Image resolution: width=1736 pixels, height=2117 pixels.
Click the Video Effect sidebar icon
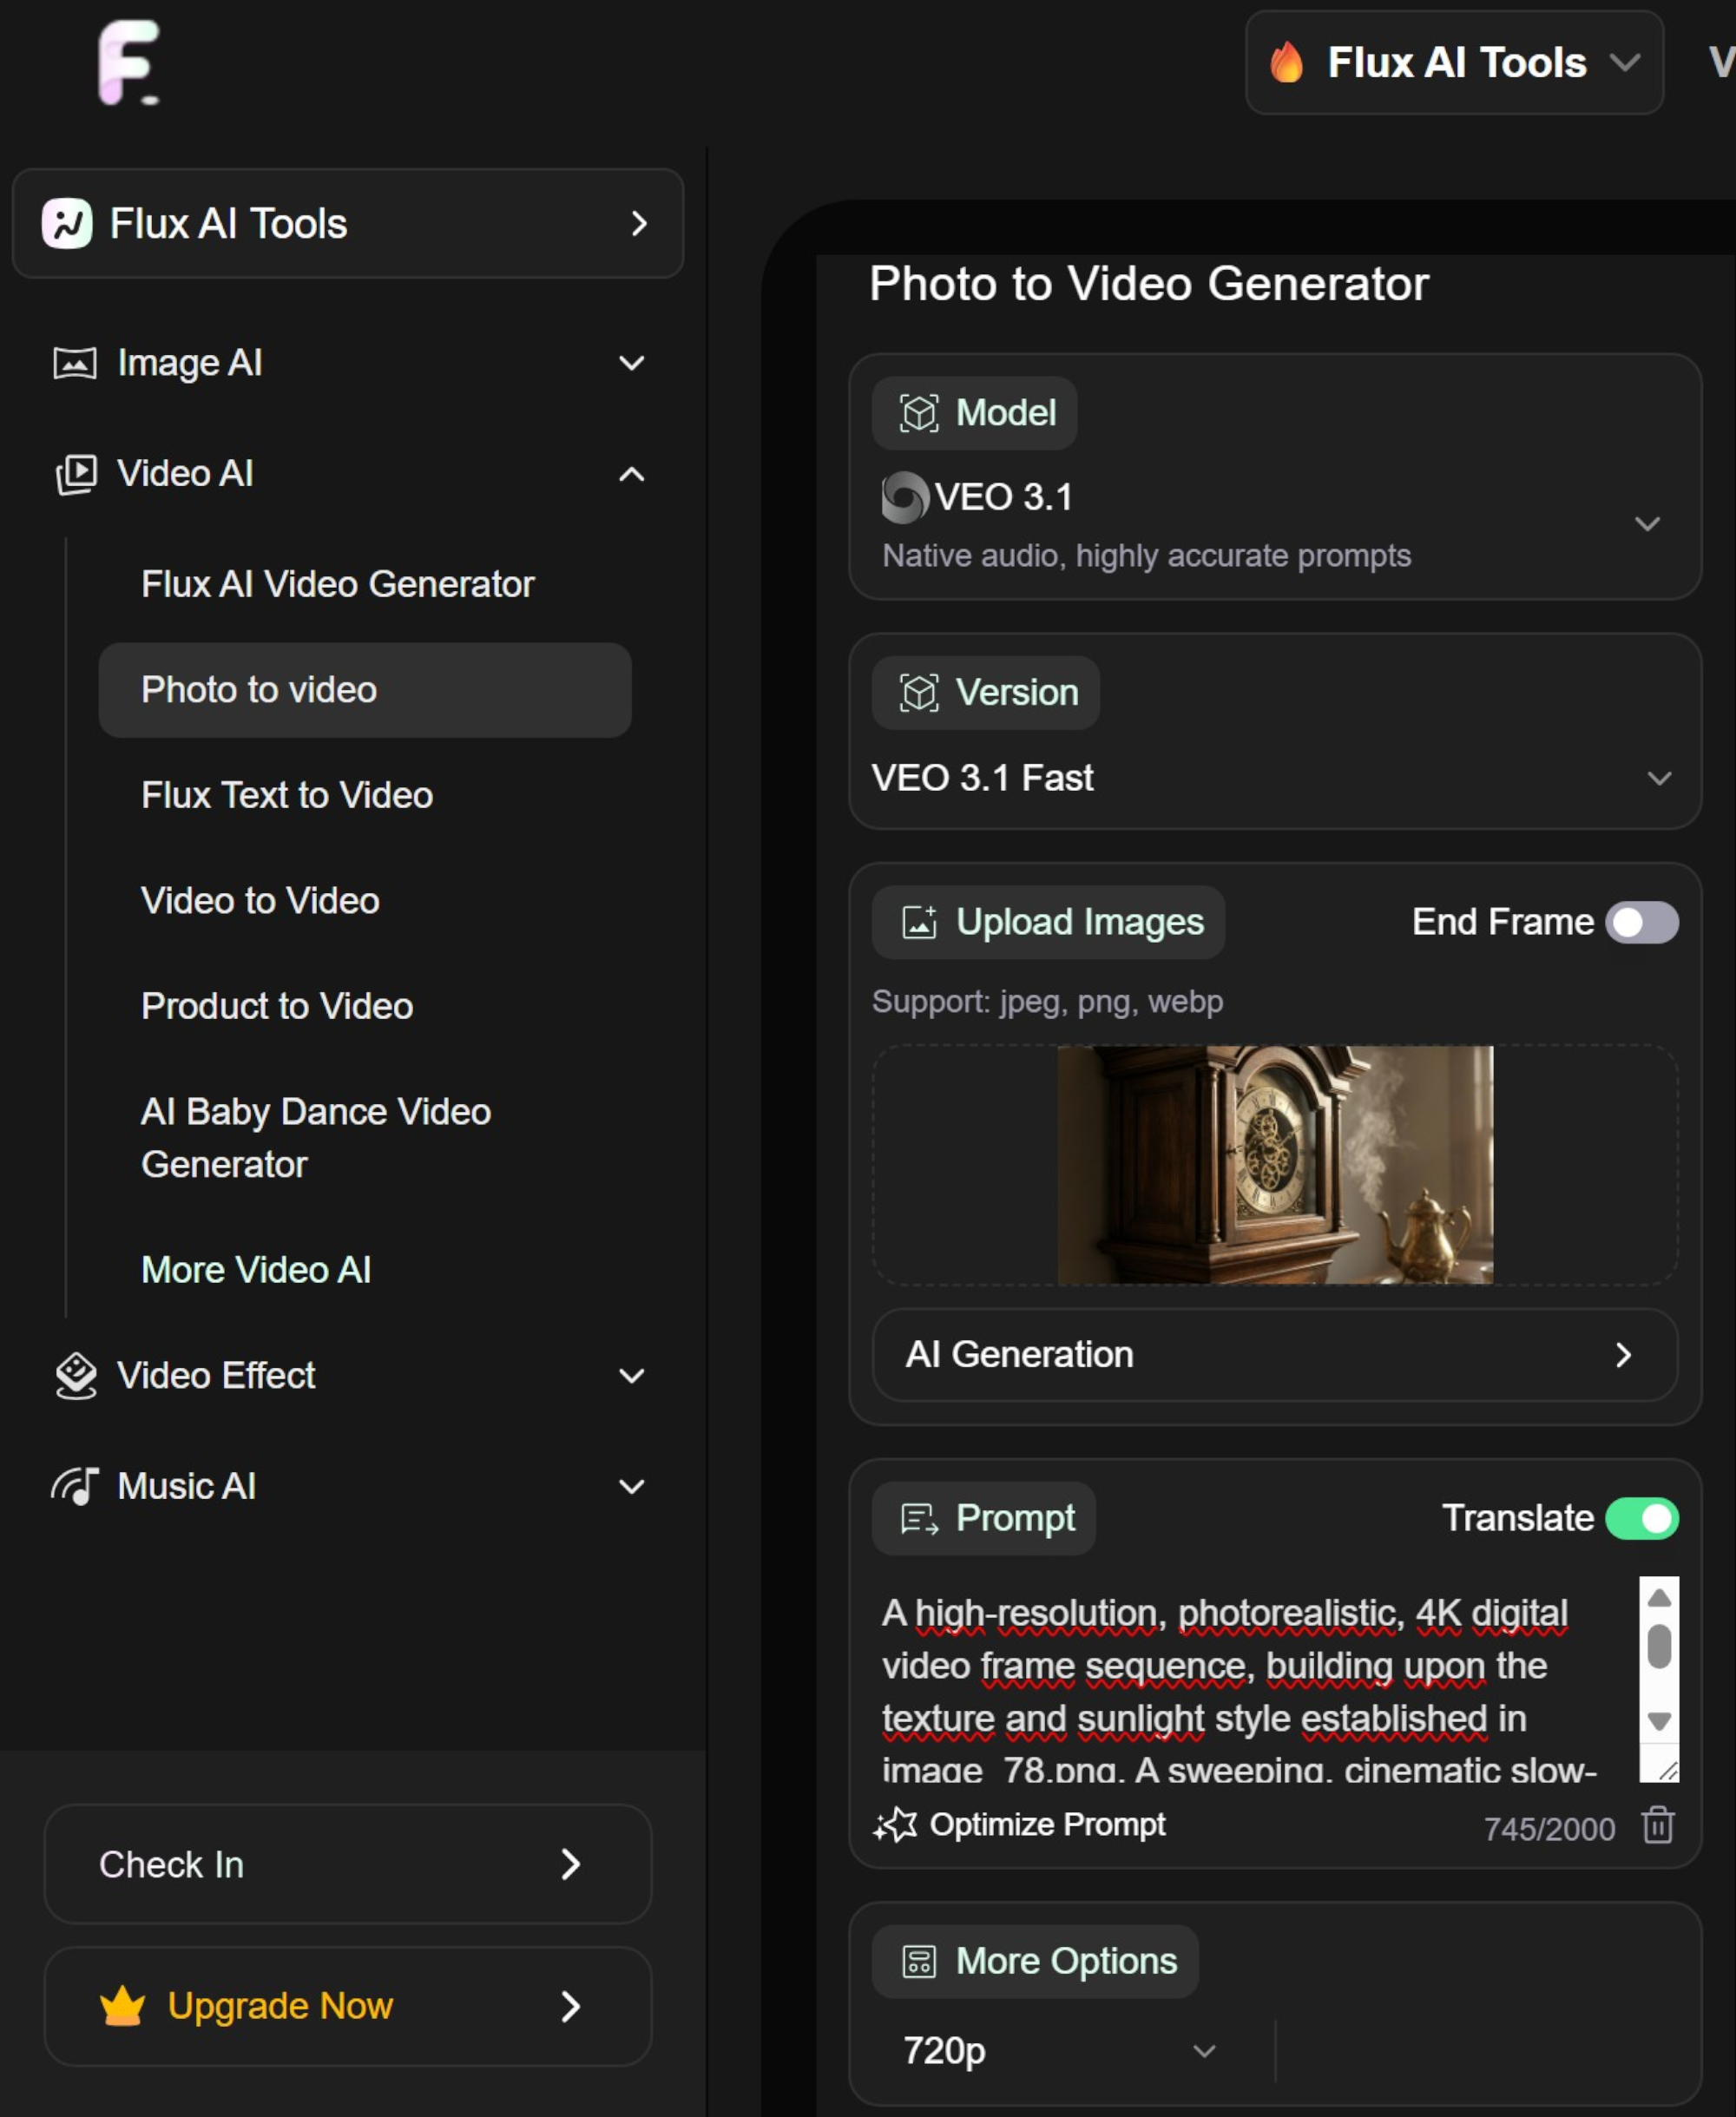(74, 1374)
